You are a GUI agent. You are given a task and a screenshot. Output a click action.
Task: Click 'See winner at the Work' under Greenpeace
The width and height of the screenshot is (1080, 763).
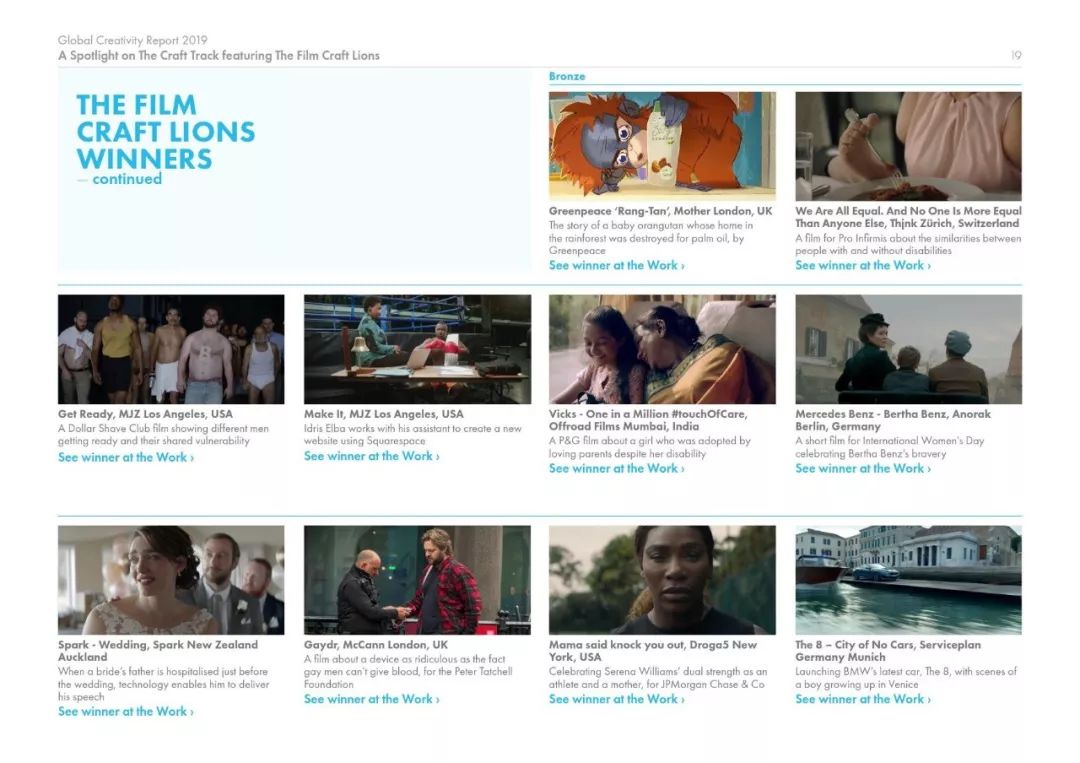tap(616, 265)
